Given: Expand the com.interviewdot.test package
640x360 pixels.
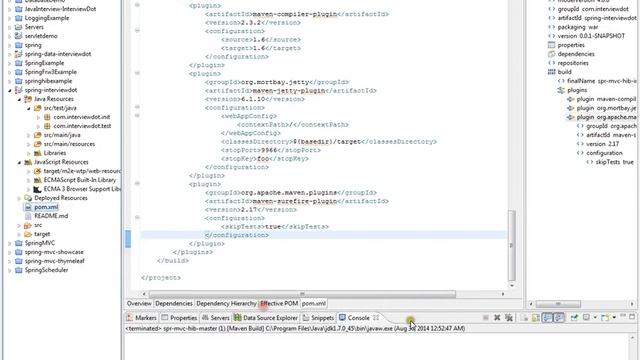Looking at the screenshot, I should pos(39,126).
